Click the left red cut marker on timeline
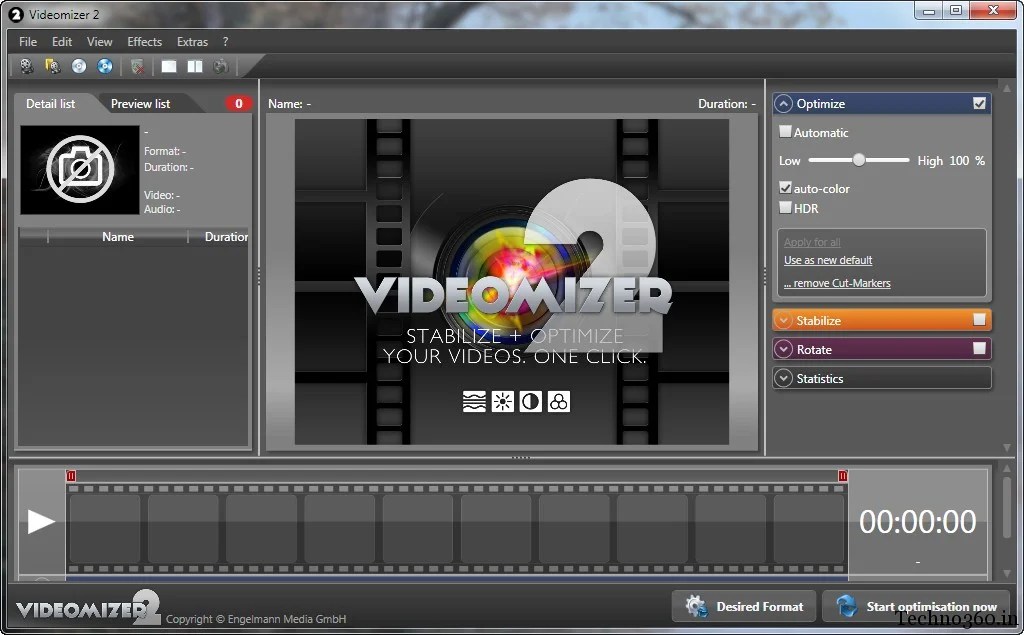Screen dimensions: 1024x635 tap(71, 476)
